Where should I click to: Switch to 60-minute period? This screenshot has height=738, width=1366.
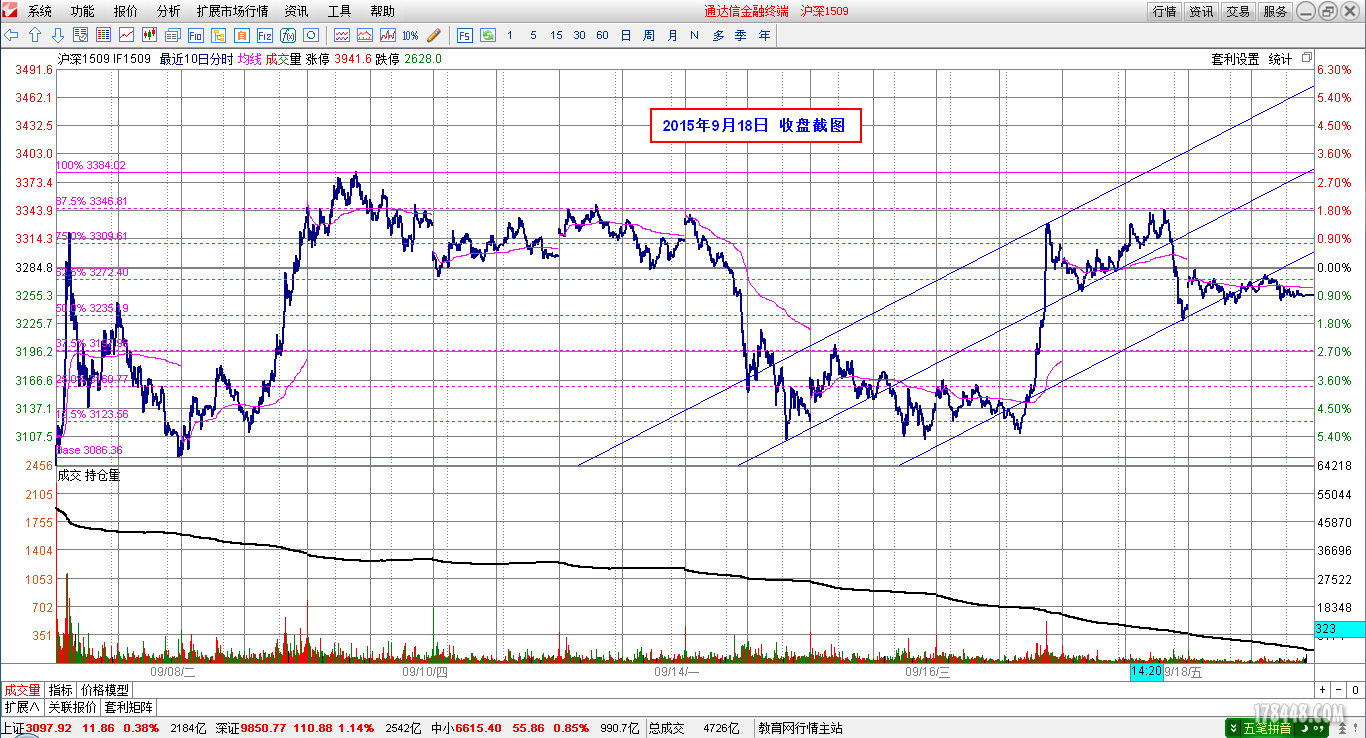coord(602,35)
